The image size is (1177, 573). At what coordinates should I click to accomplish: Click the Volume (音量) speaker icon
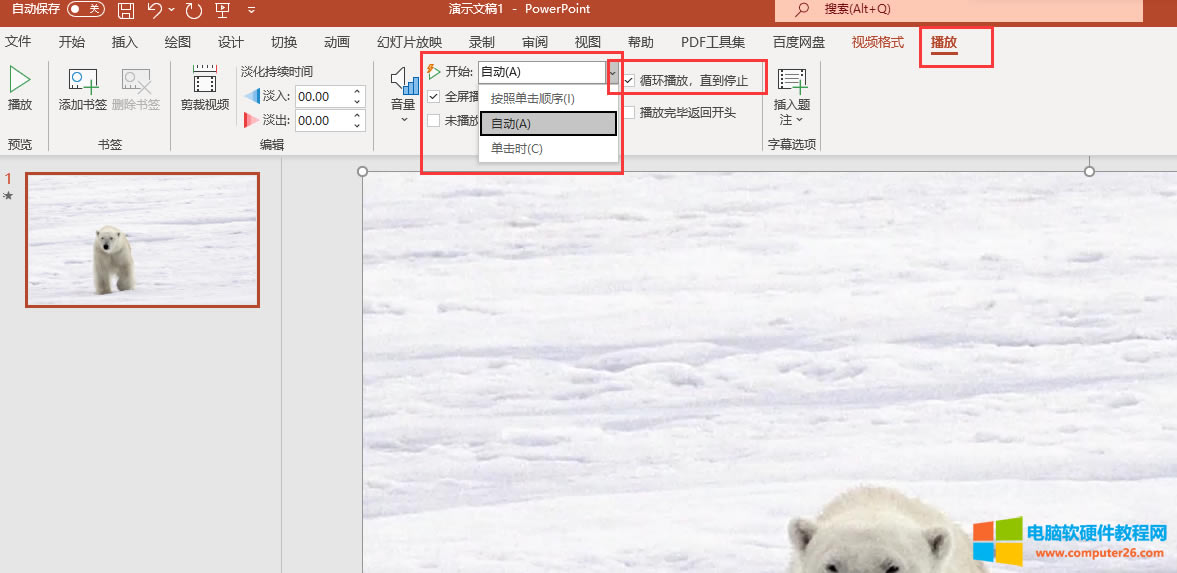point(403,82)
